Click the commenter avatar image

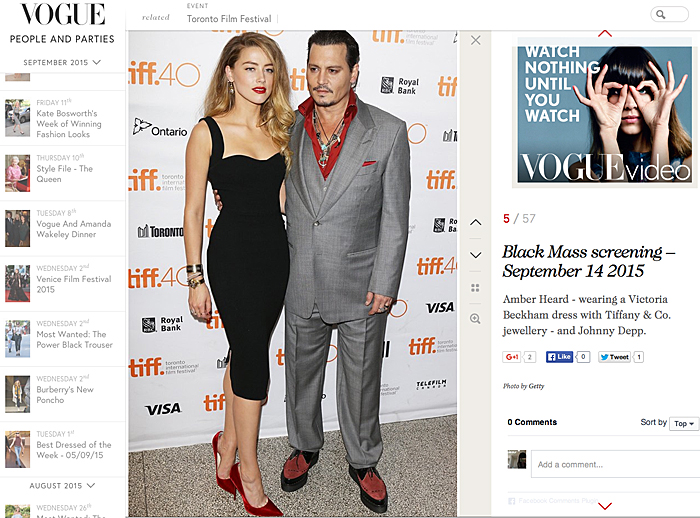[517, 460]
